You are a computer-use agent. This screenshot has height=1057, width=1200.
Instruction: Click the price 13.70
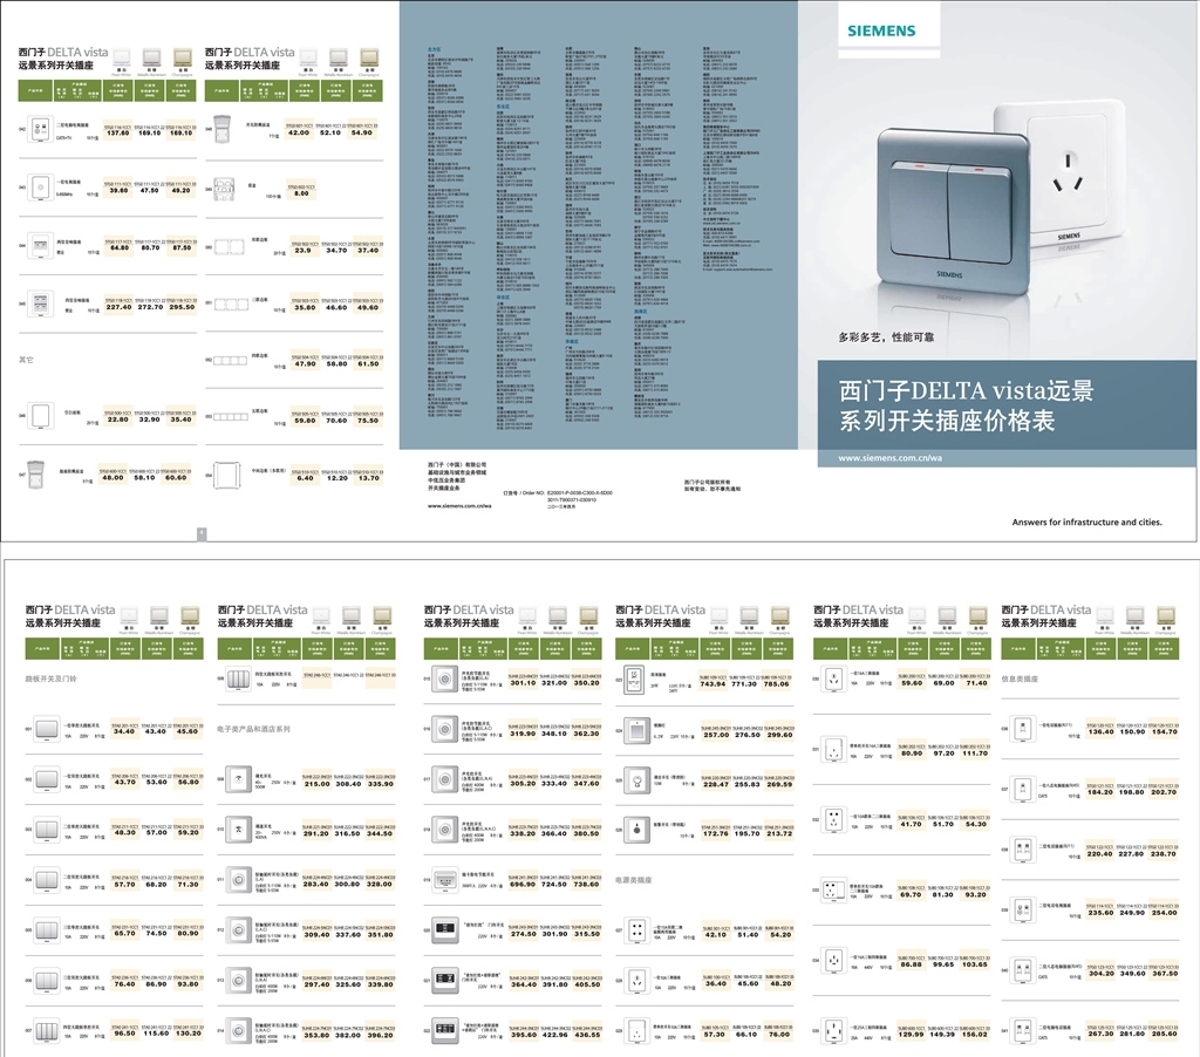pyautogui.click(x=368, y=478)
